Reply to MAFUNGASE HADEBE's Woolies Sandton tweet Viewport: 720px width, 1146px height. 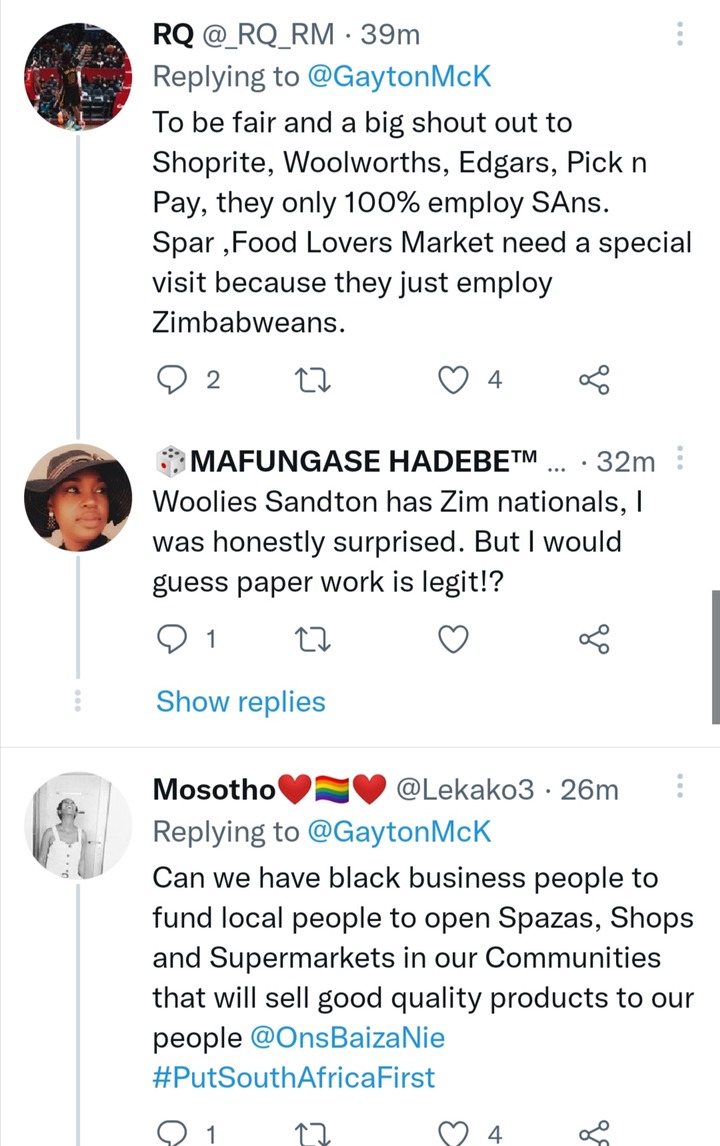click(173, 640)
